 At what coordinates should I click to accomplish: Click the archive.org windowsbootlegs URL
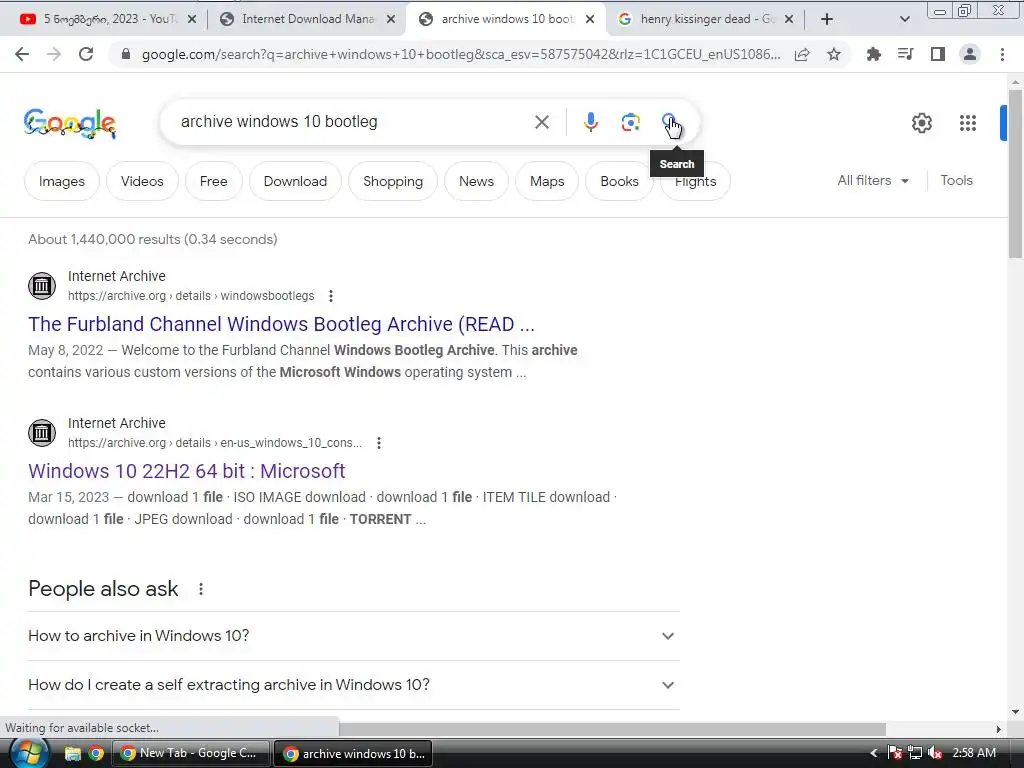tap(191, 296)
